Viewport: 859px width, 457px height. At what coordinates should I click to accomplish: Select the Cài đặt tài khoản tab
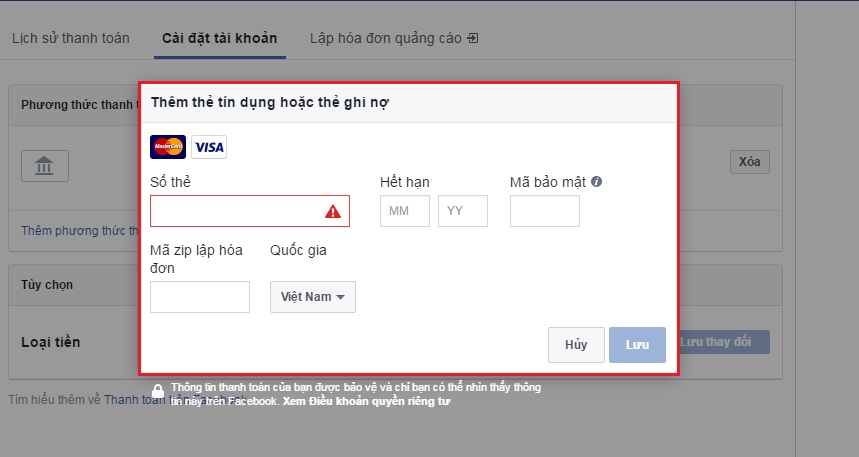point(219,38)
